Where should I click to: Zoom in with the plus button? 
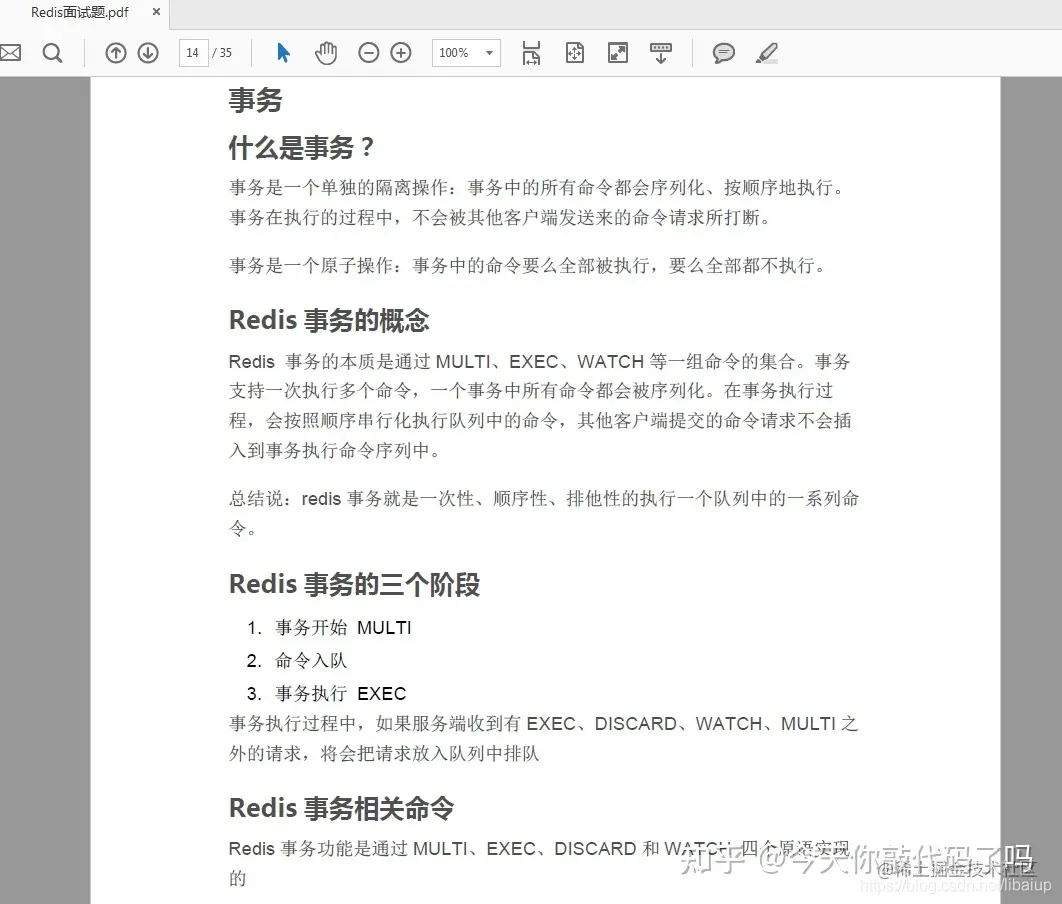[x=401, y=53]
